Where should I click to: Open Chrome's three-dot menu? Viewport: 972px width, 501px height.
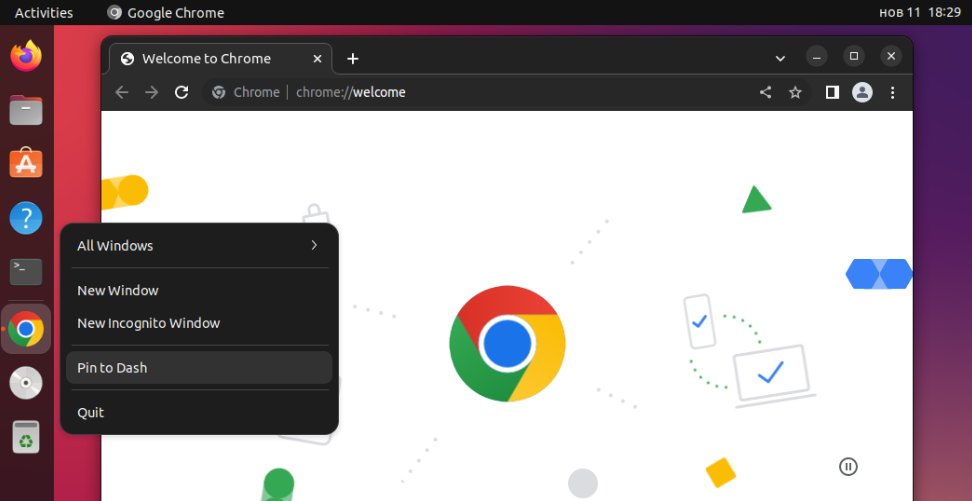(893, 92)
